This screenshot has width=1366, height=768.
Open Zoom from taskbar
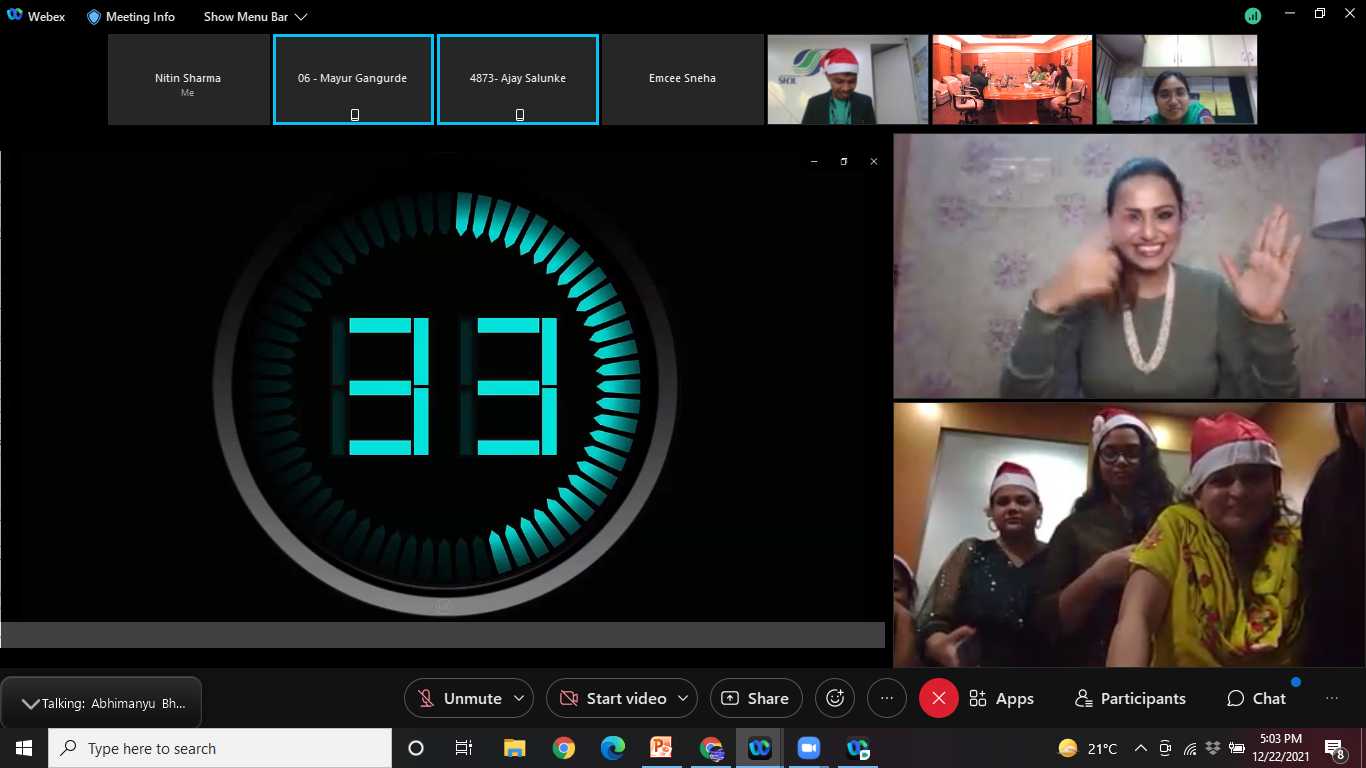tap(808, 748)
